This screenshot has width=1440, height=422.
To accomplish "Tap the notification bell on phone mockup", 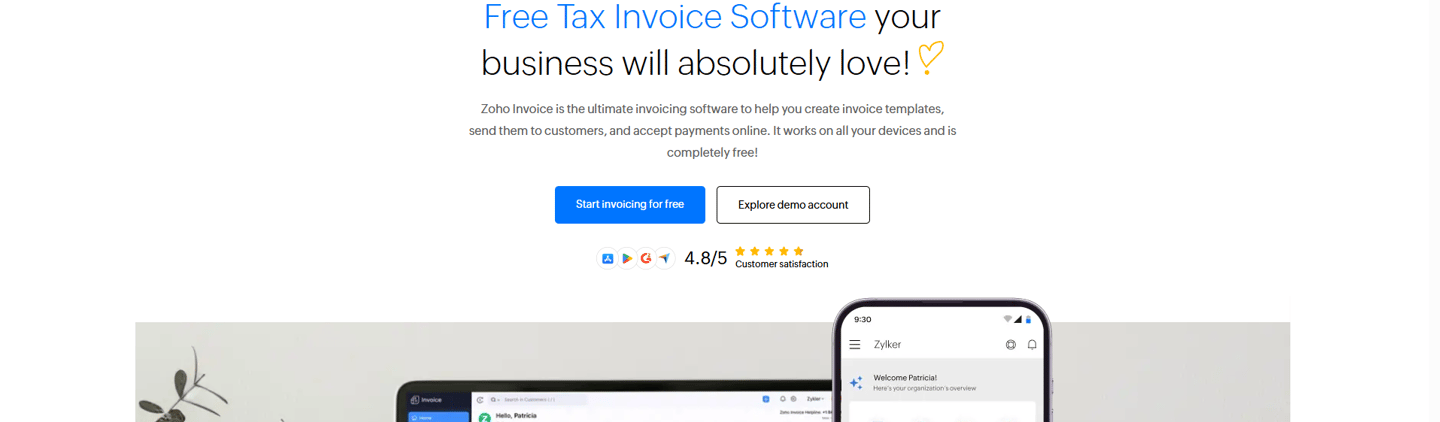I will 1032,344.
